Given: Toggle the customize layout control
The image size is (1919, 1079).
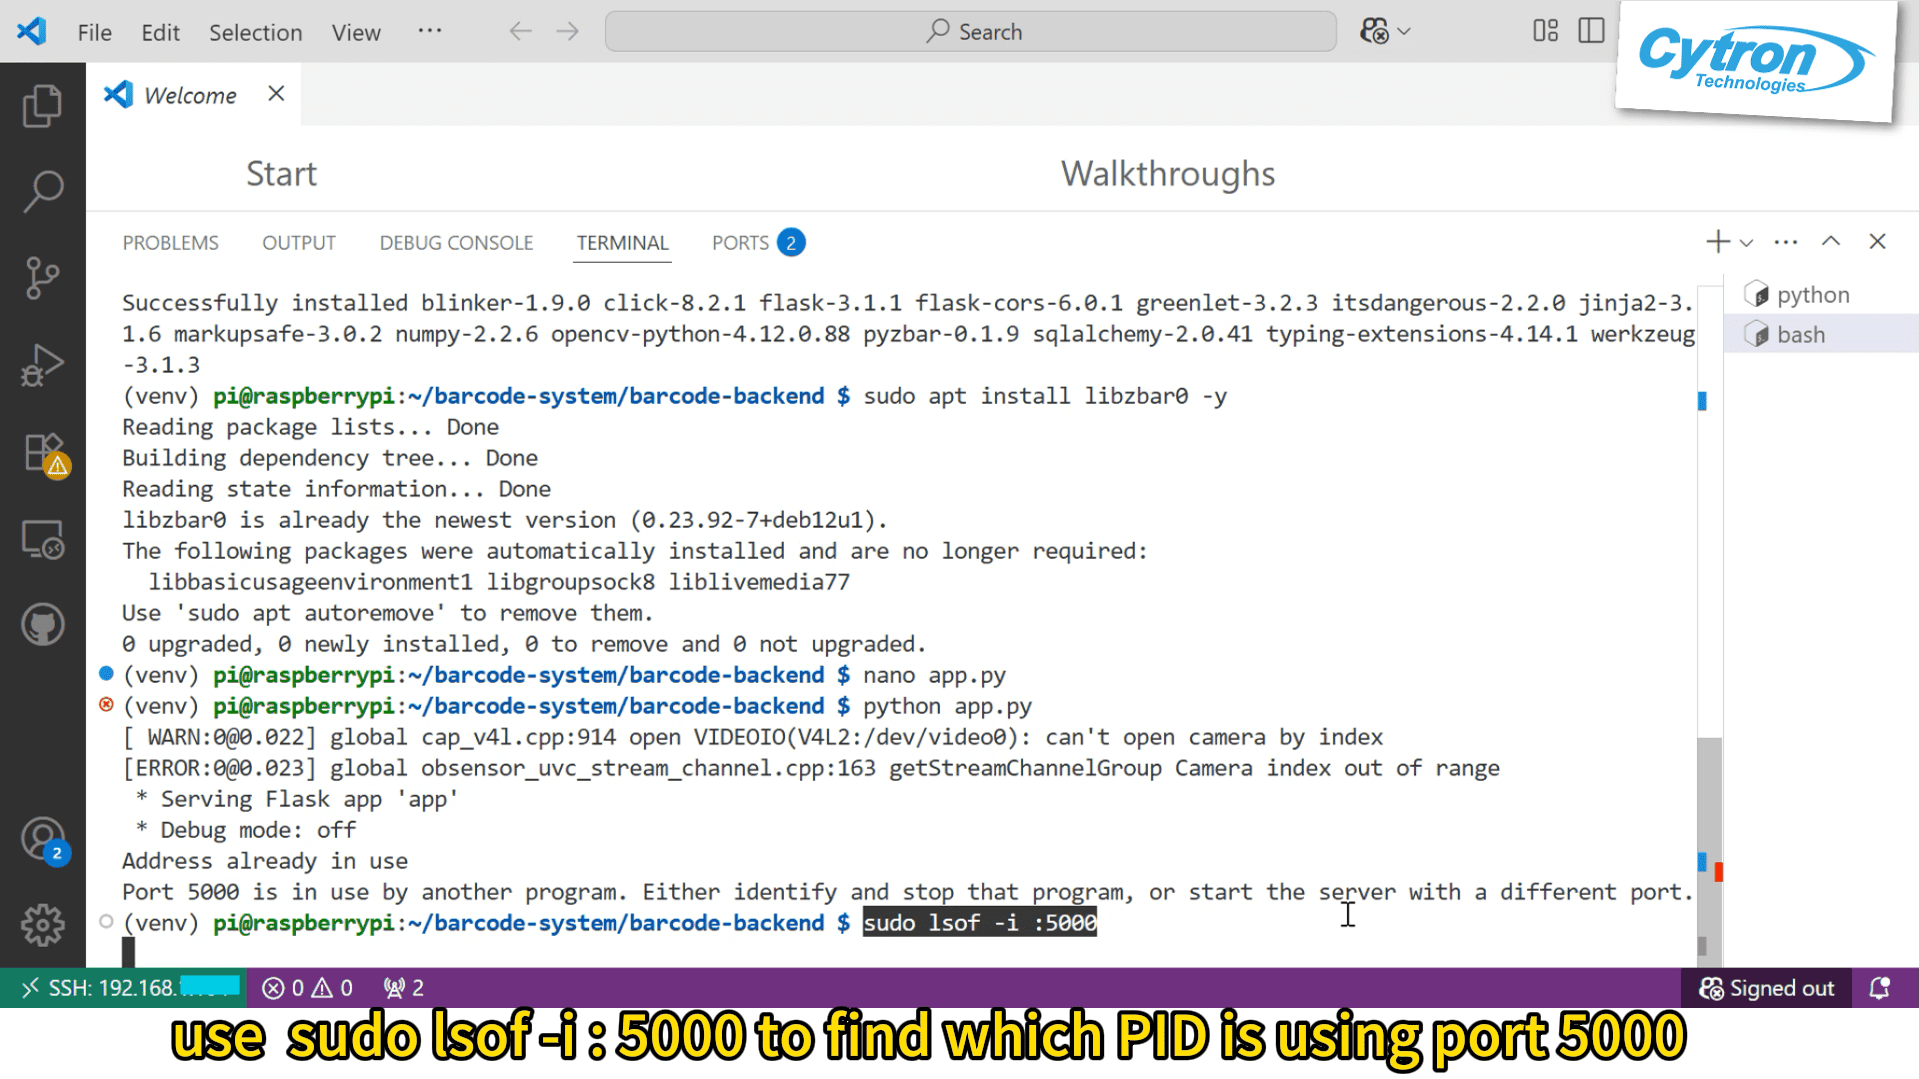Looking at the screenshot, I should pos(1544,31).
